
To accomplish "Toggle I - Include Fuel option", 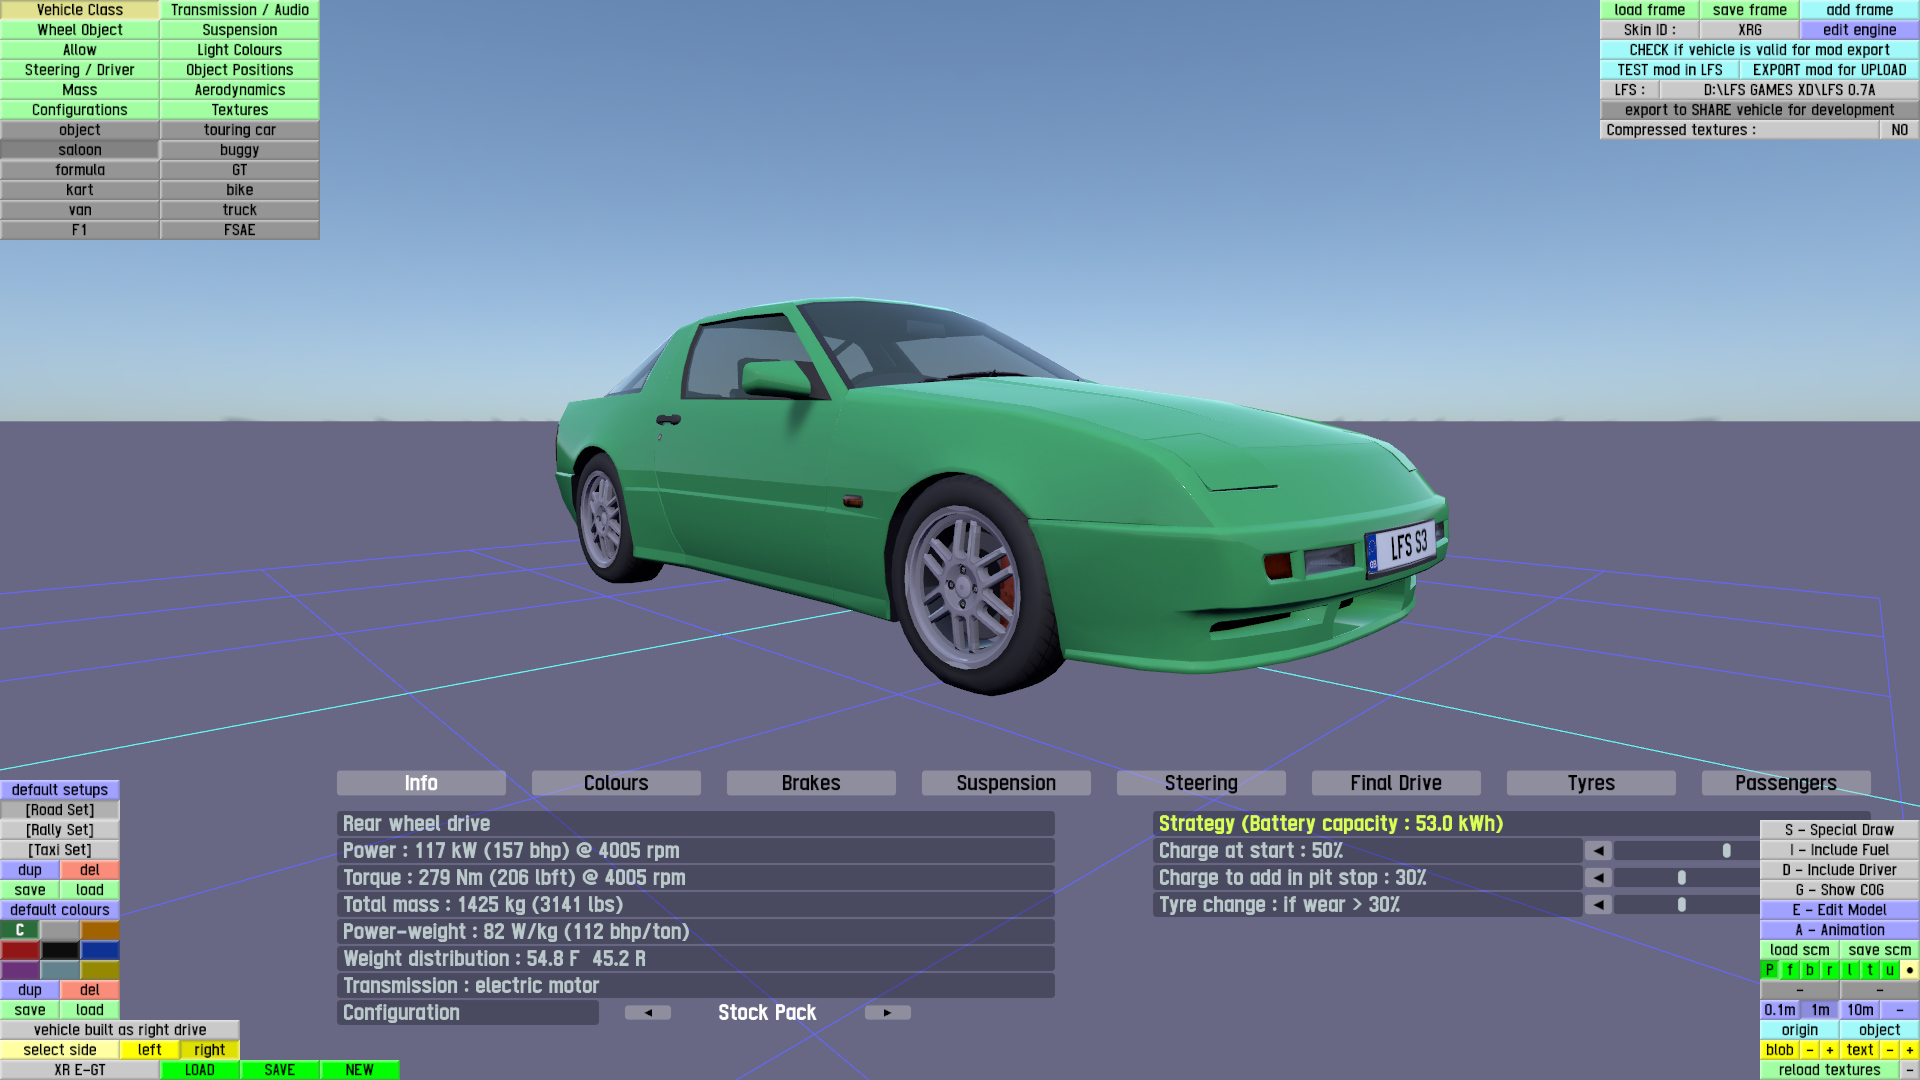I will [1839, 850].
